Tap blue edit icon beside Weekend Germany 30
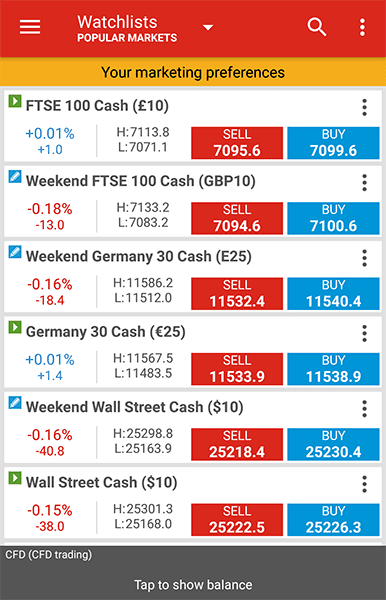This screenshot has height=600, width=386. [x=15, y=252]
